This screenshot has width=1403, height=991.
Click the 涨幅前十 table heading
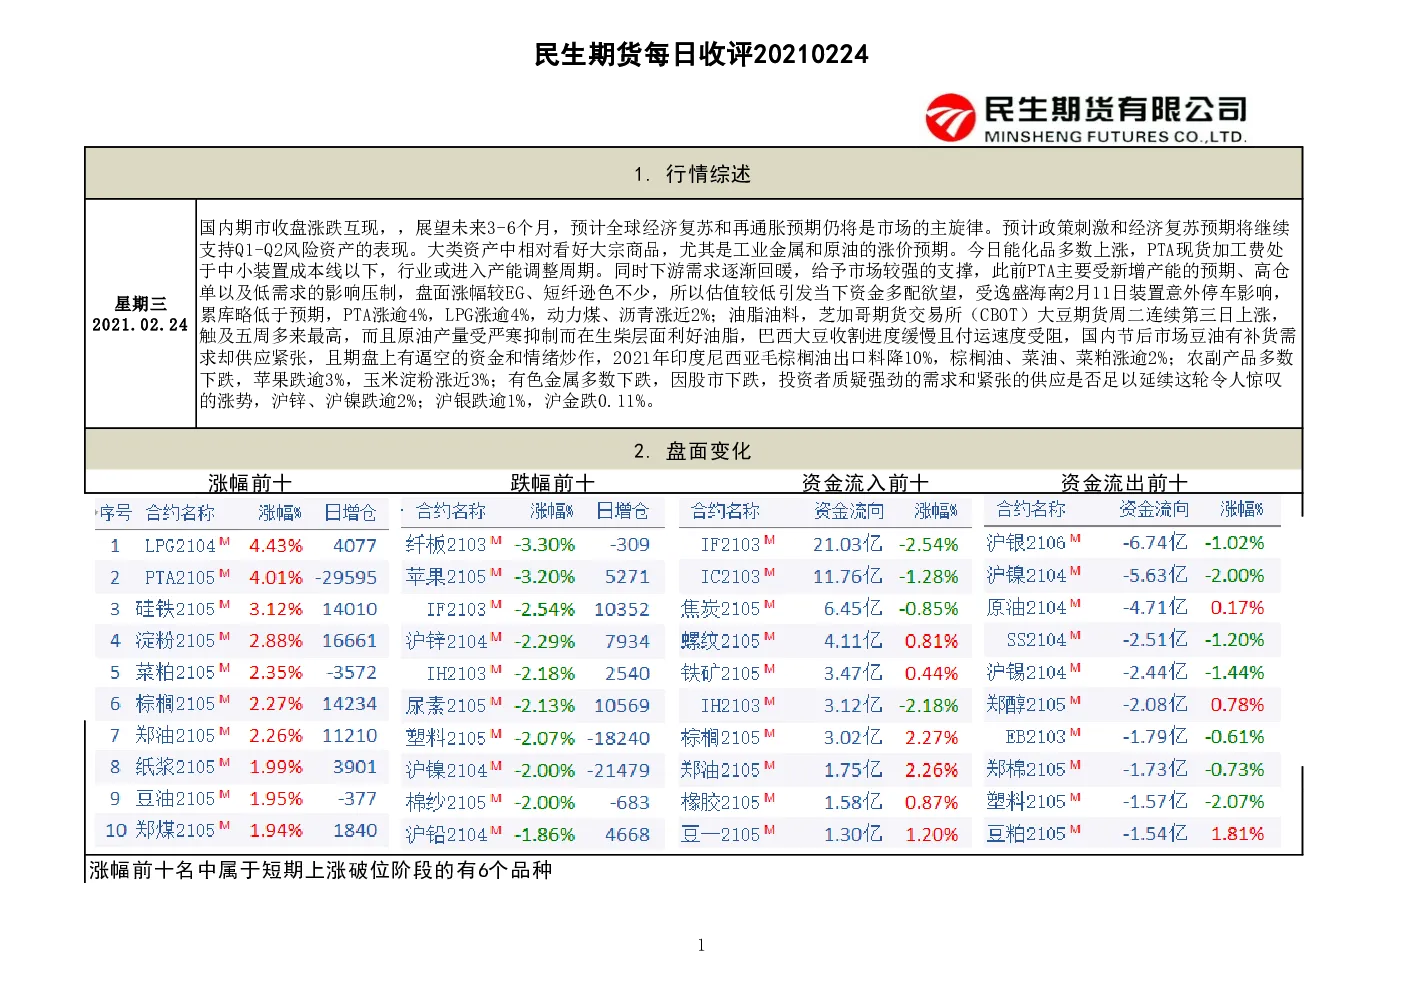point(250,483)
